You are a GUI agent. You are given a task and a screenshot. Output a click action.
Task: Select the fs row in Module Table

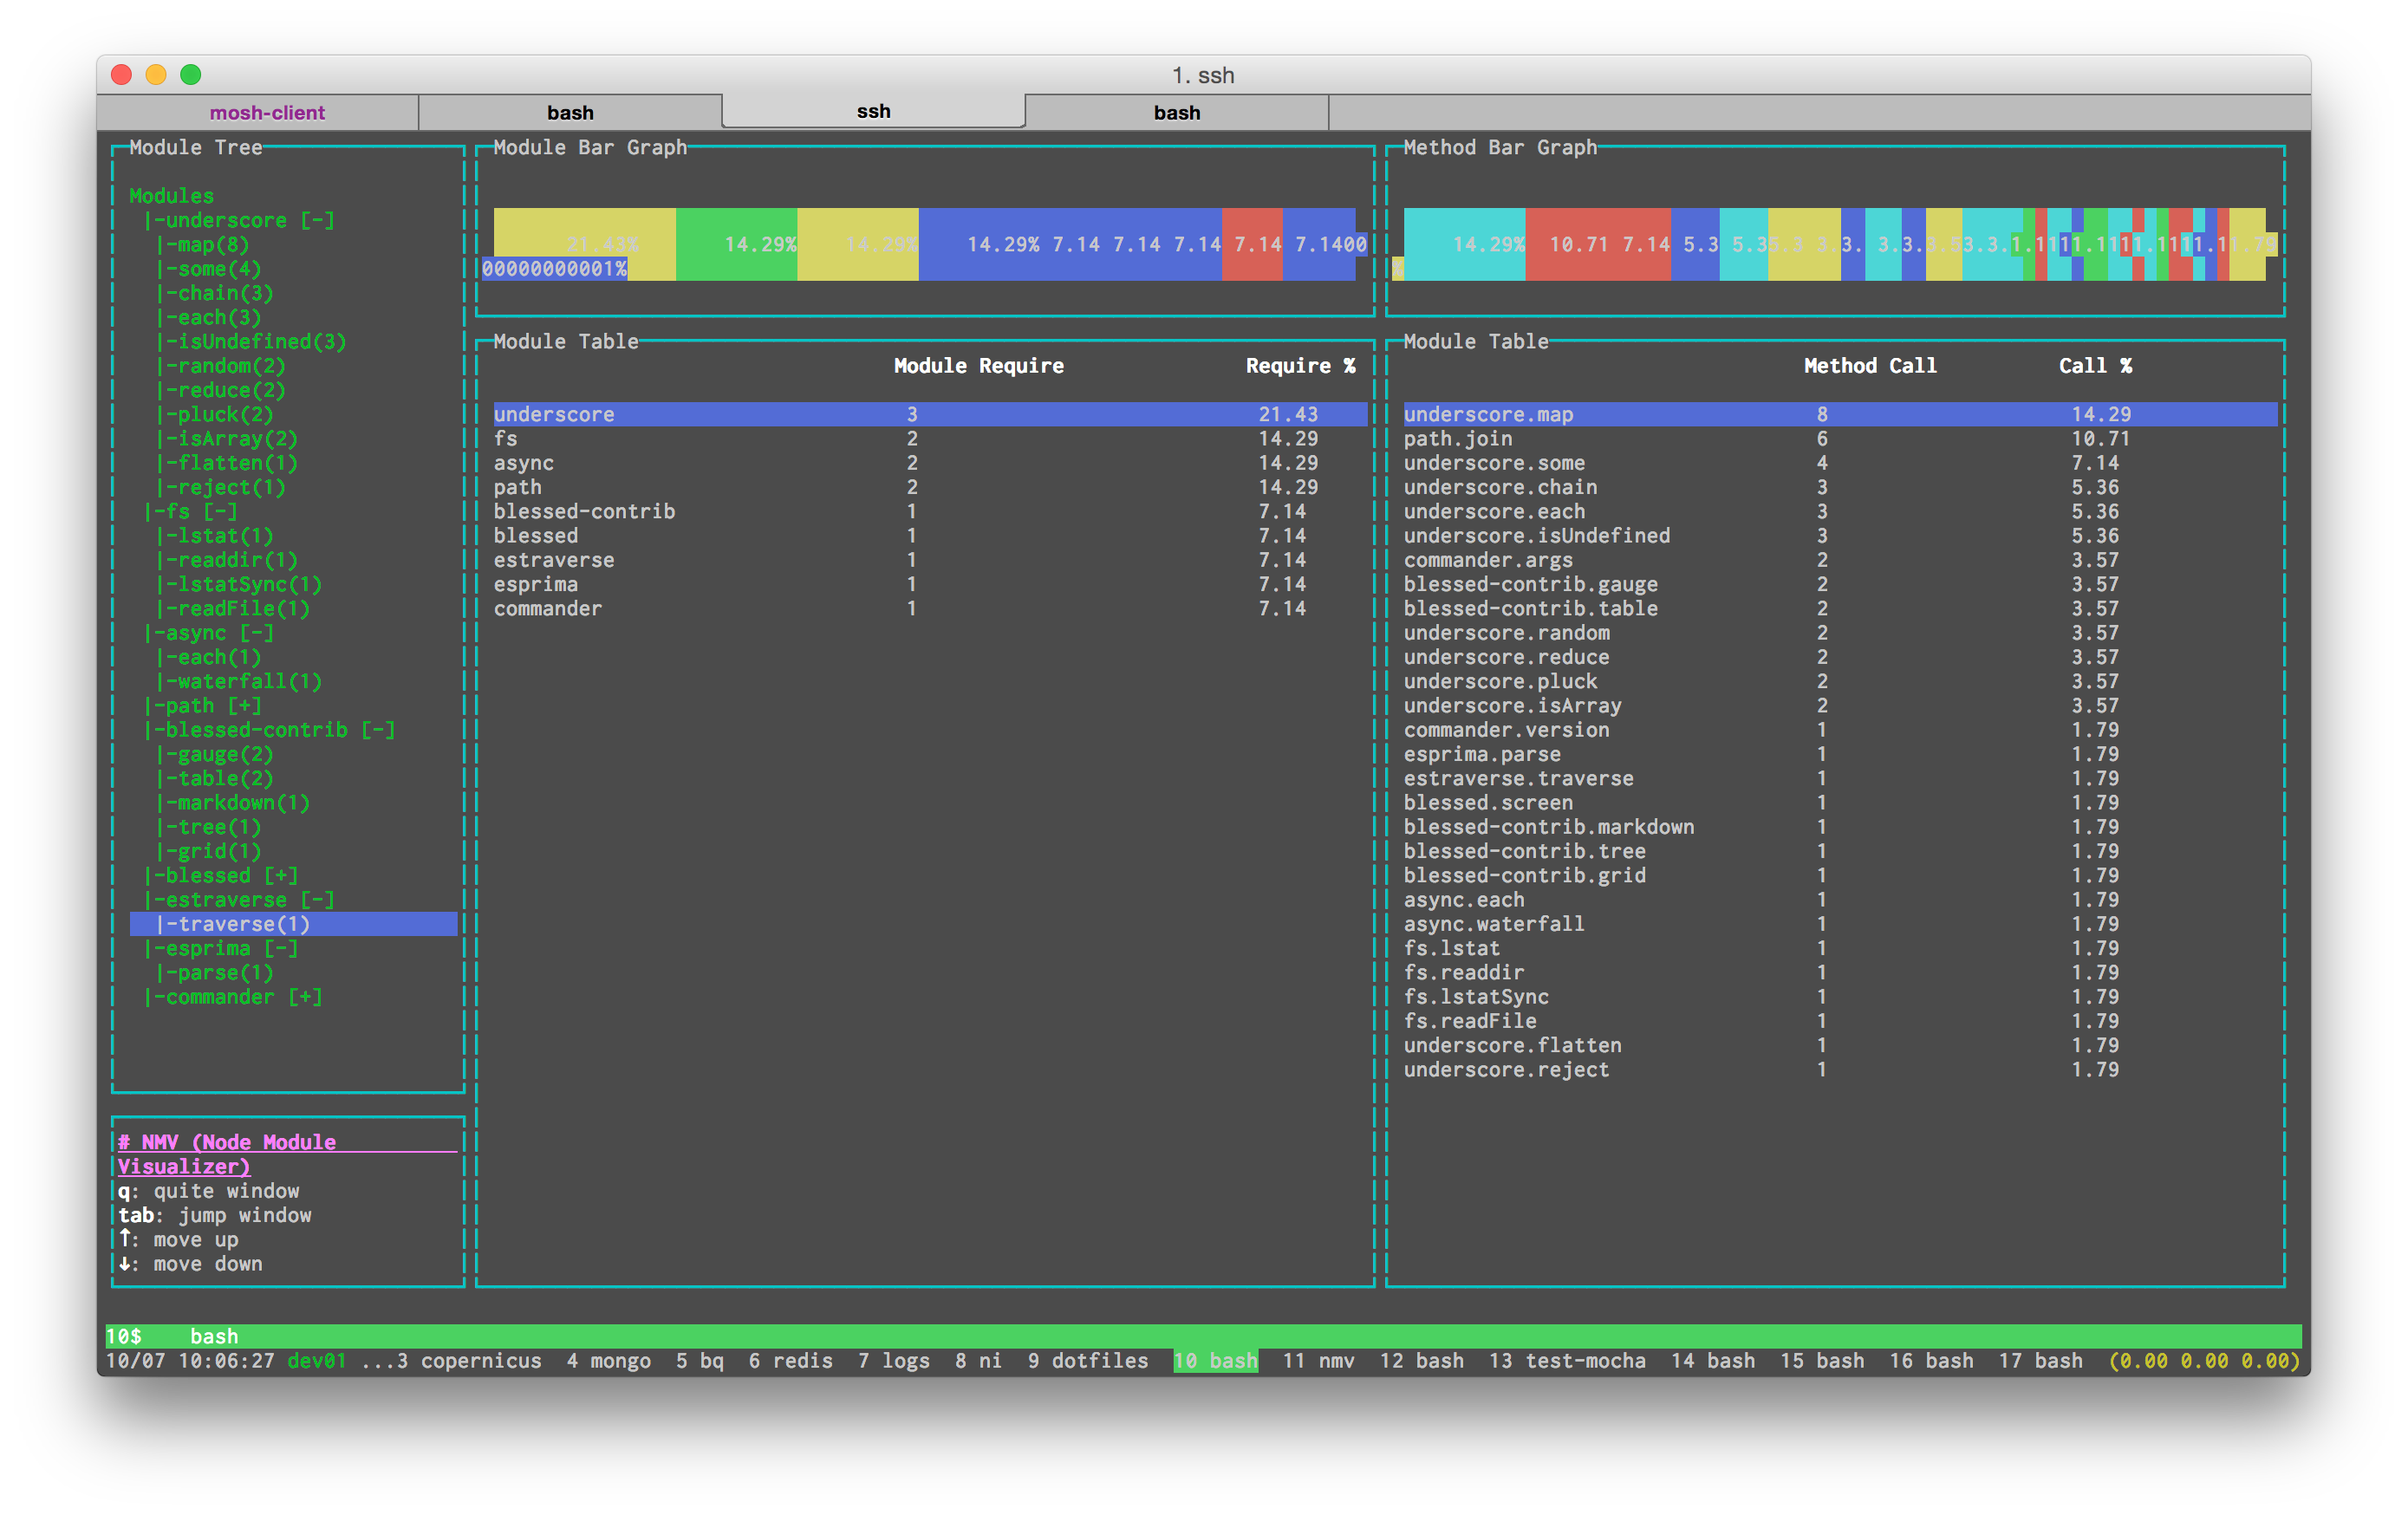pos(506,439)
